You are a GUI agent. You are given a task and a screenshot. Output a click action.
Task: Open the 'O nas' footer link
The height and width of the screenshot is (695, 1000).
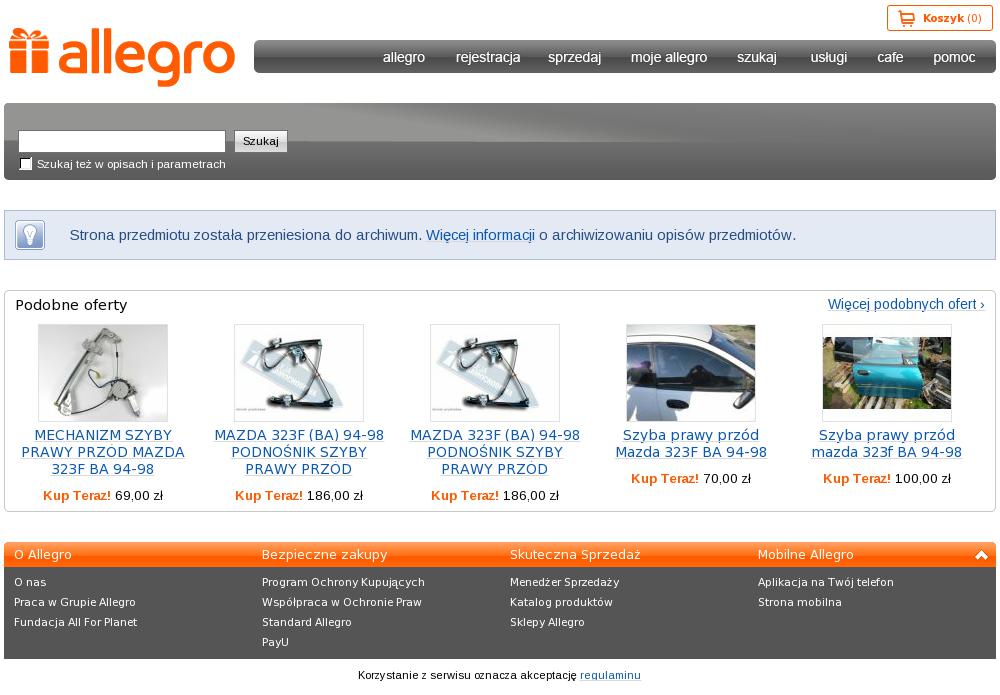click(30, 582)
